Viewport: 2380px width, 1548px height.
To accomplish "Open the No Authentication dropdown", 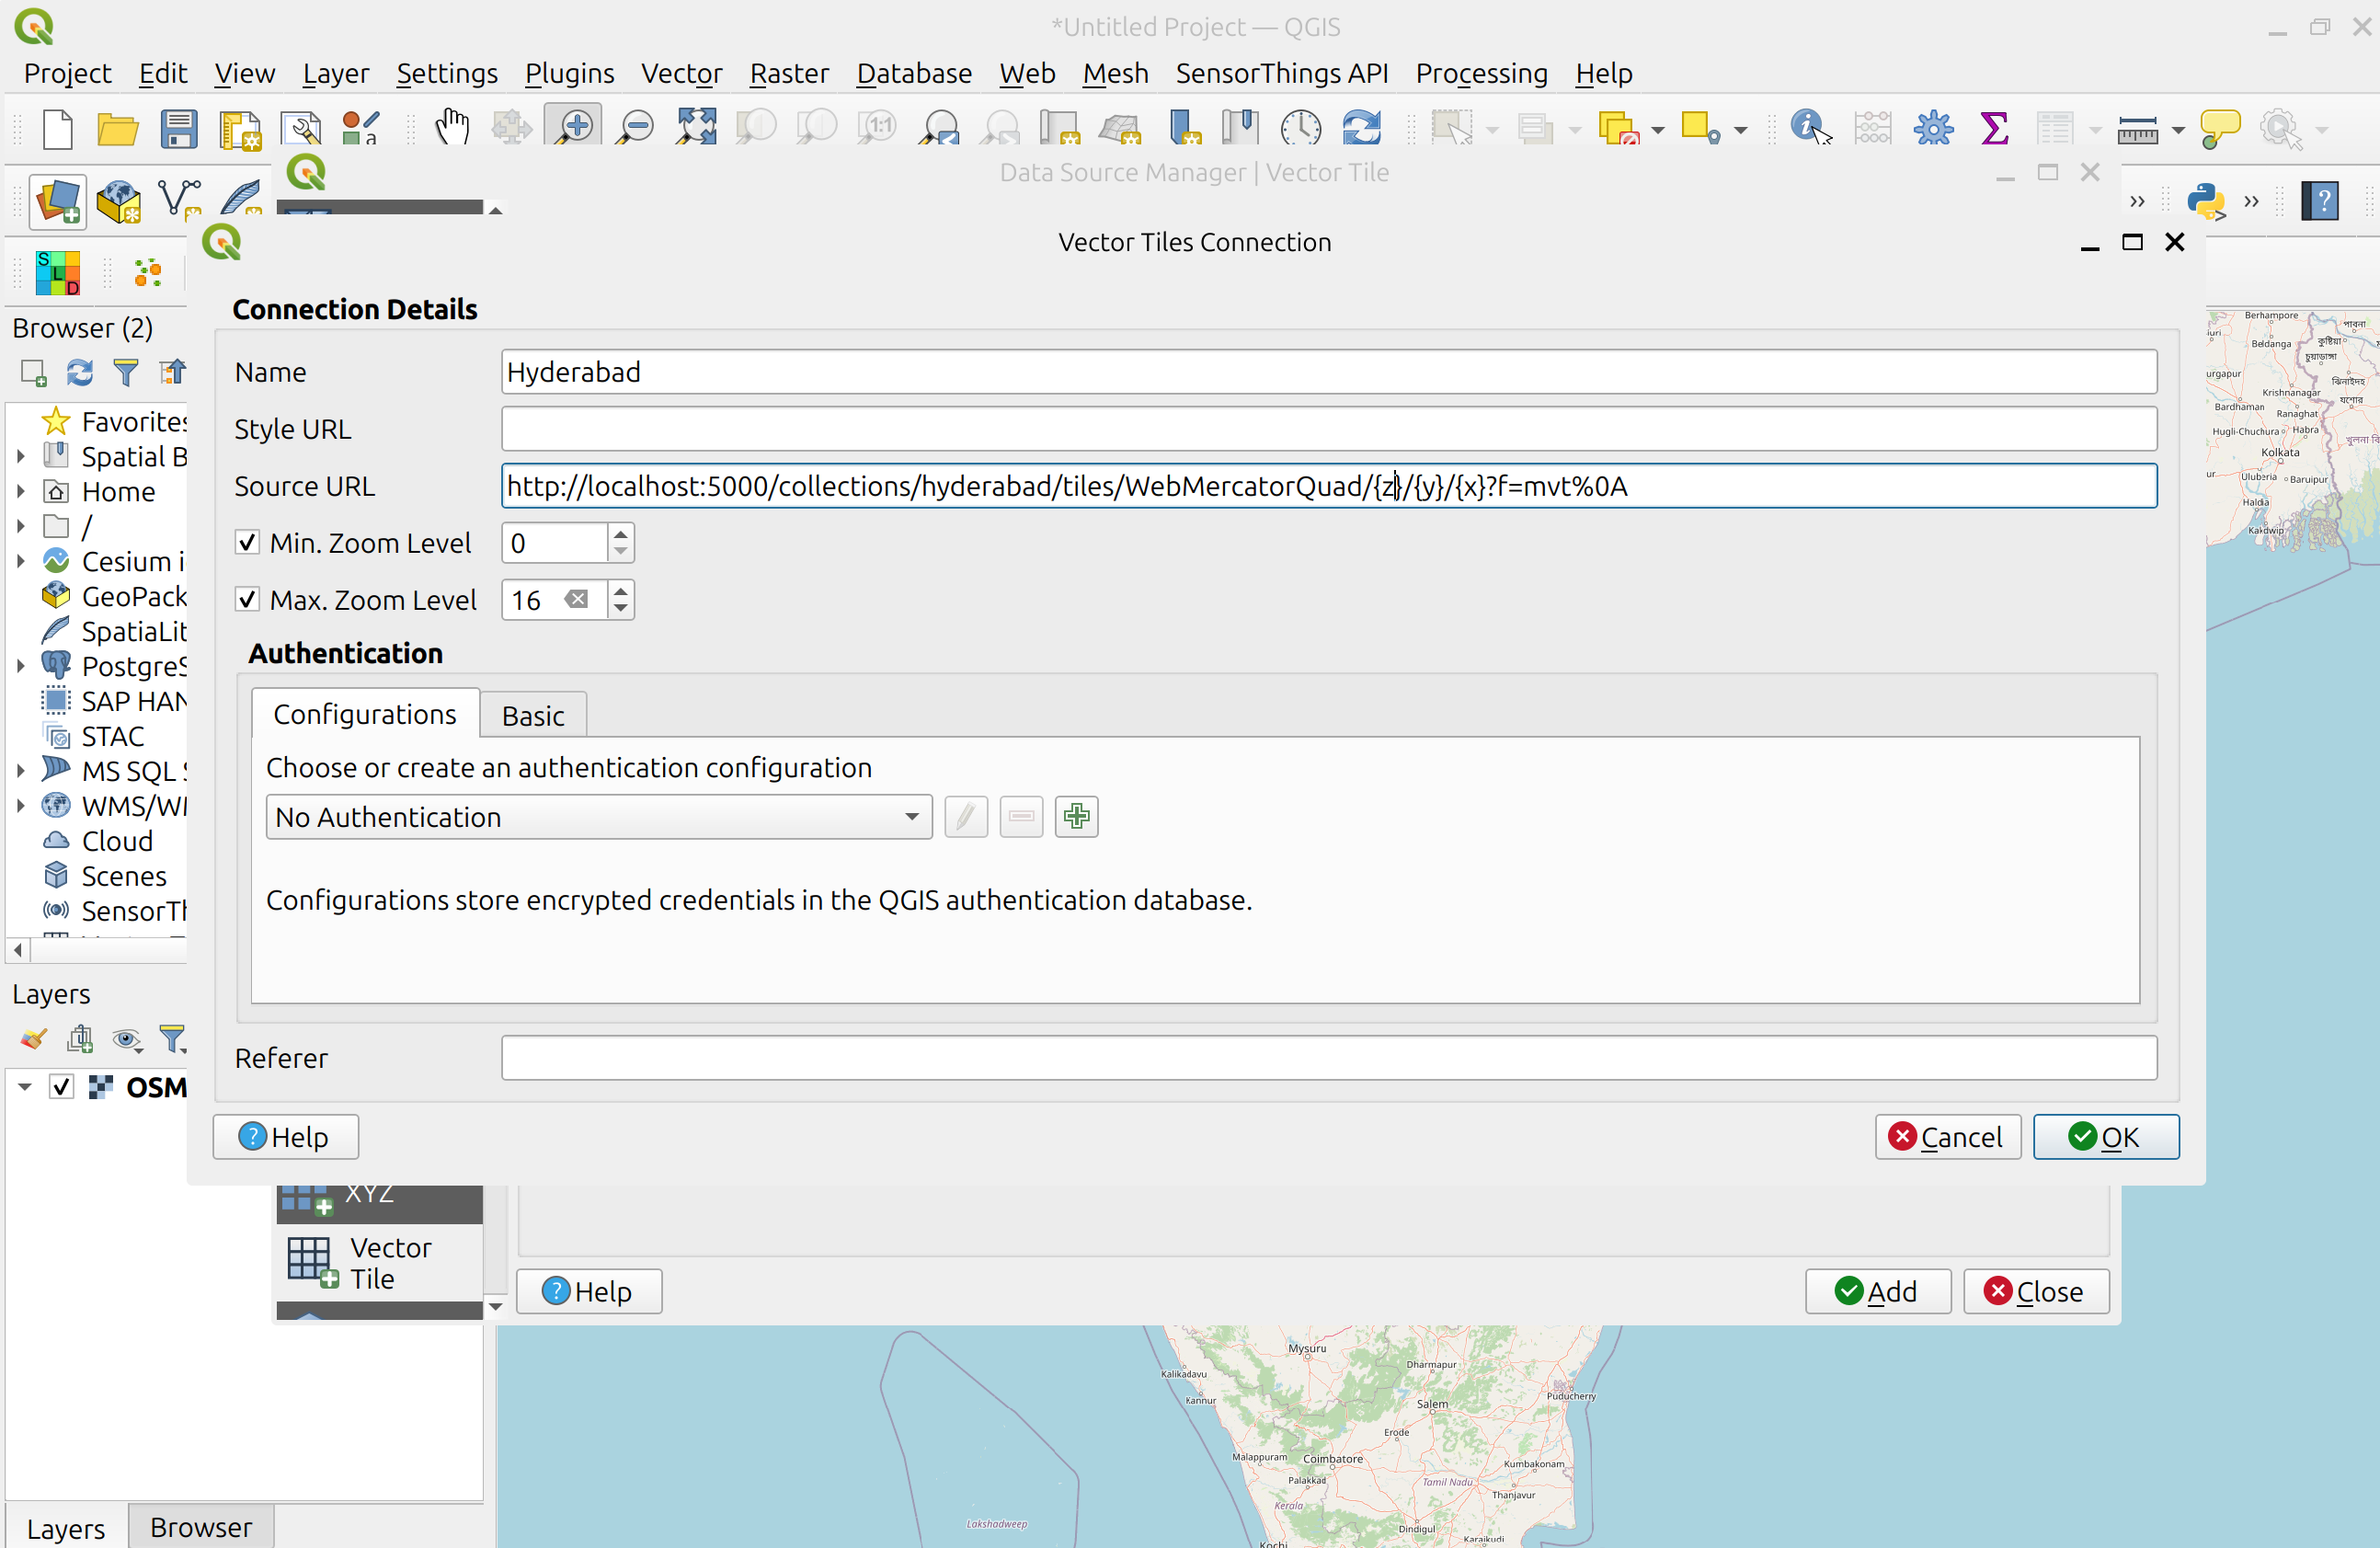I will 598,817.
